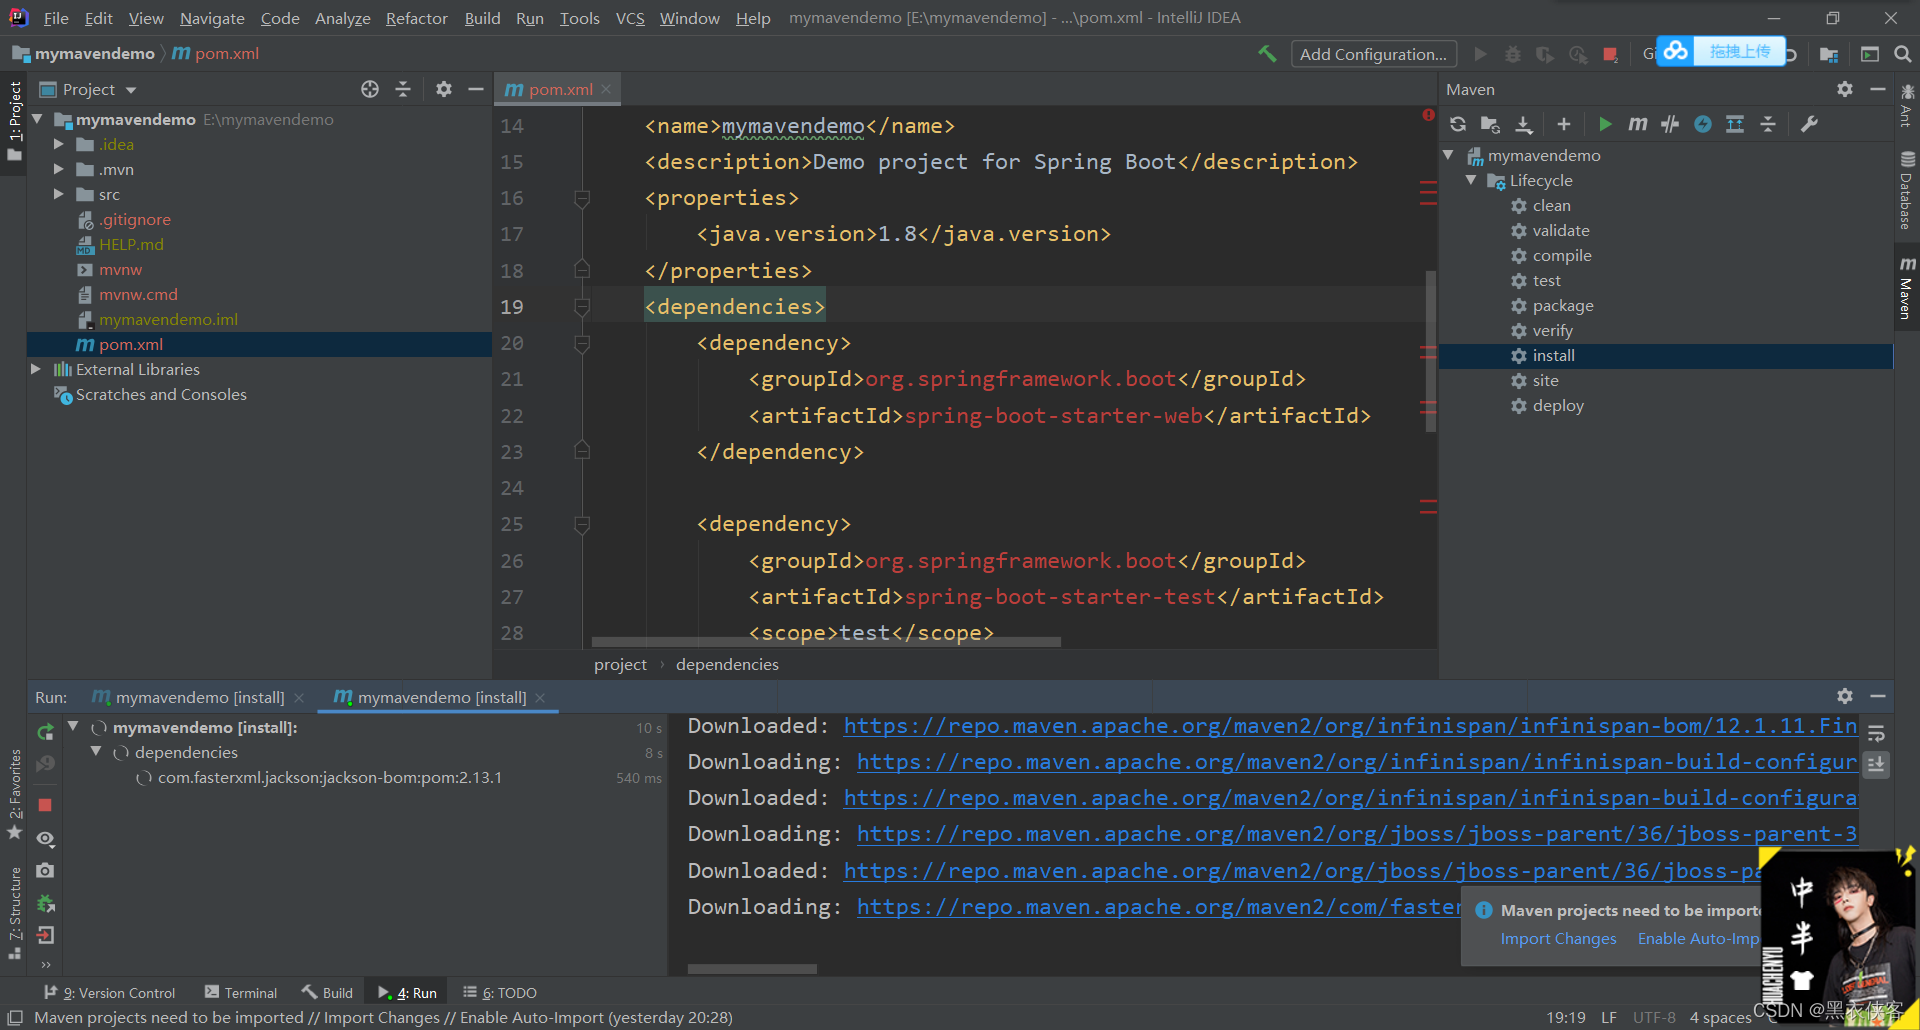Click the exit icon in Run panel
This screenshot has width=1920, height=1030.
point(45,935)
